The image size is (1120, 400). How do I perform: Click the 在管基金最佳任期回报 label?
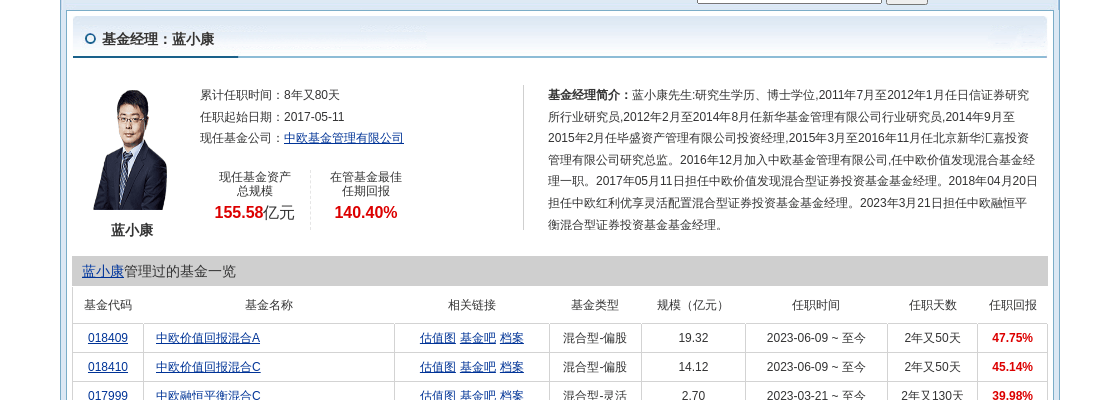[x=366, y=184]
